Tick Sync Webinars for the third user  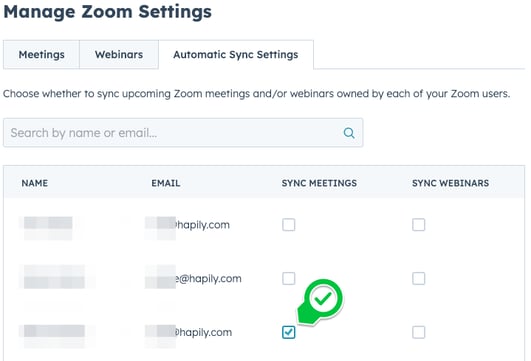pos(419,332)
